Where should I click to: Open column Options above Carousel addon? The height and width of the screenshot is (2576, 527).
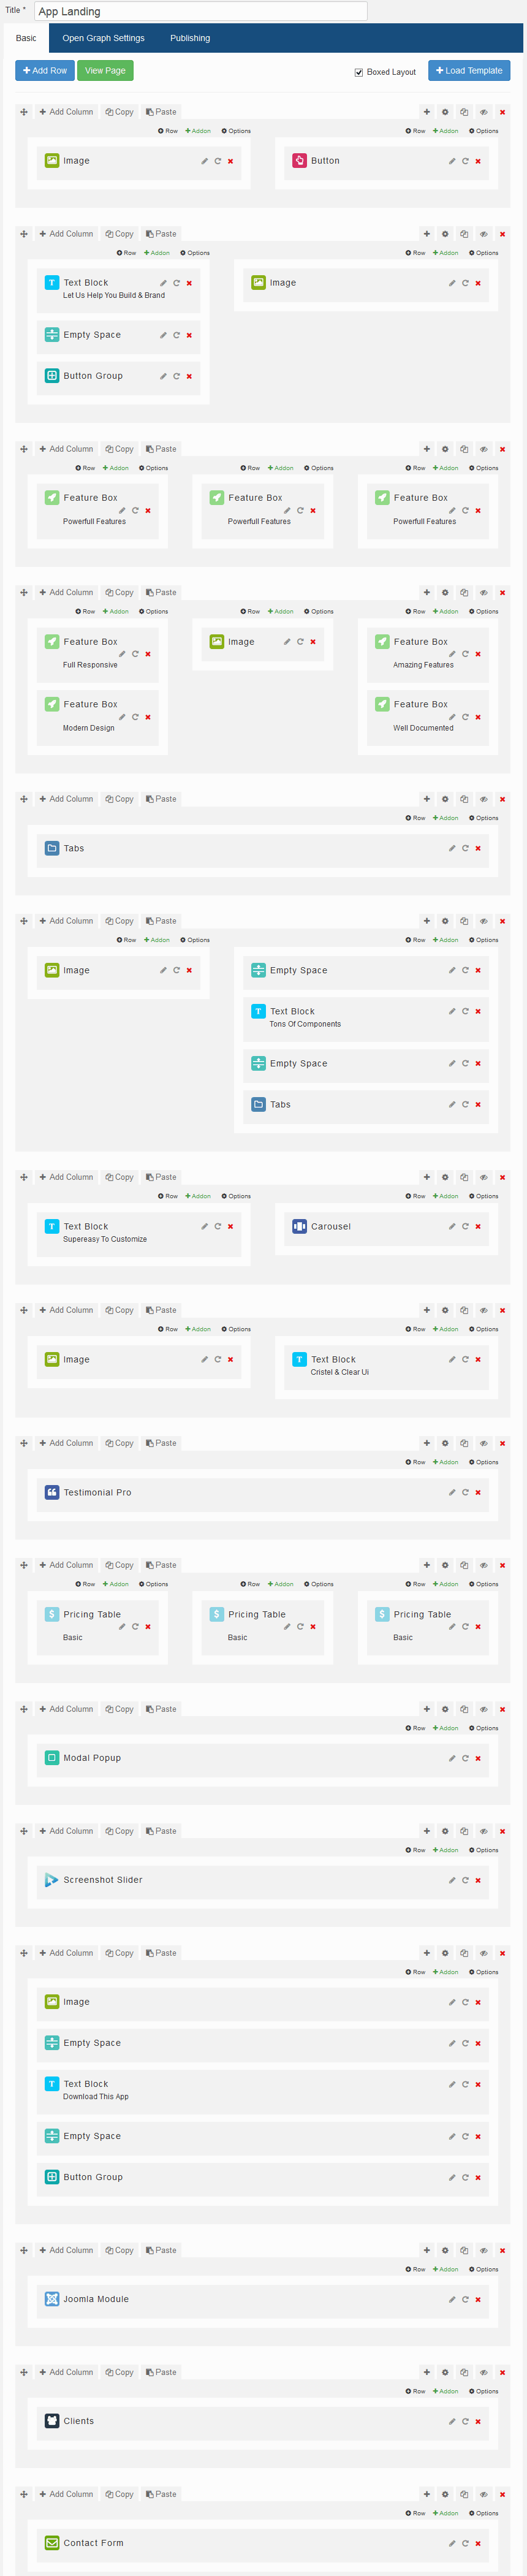[484, 1197]
